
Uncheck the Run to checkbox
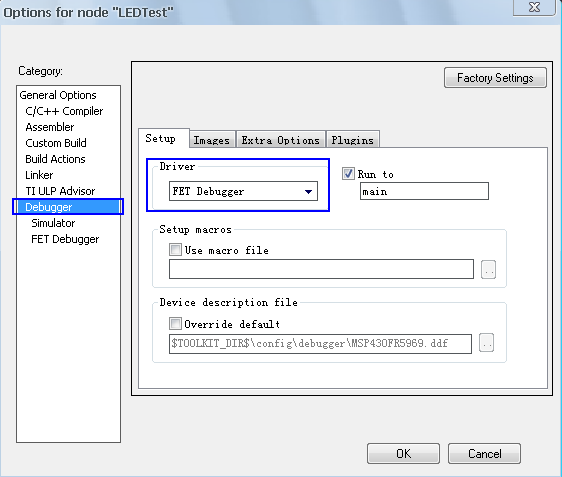[x=348, y=174]
